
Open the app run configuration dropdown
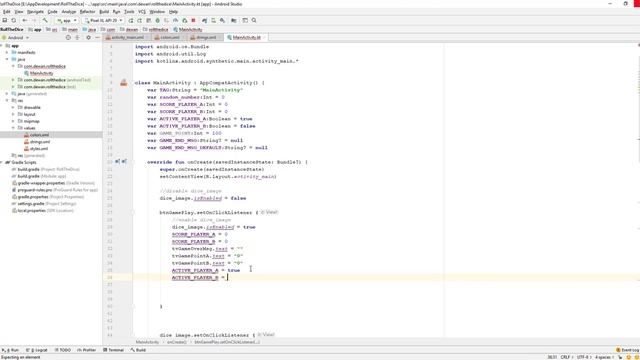pos(67,20)
